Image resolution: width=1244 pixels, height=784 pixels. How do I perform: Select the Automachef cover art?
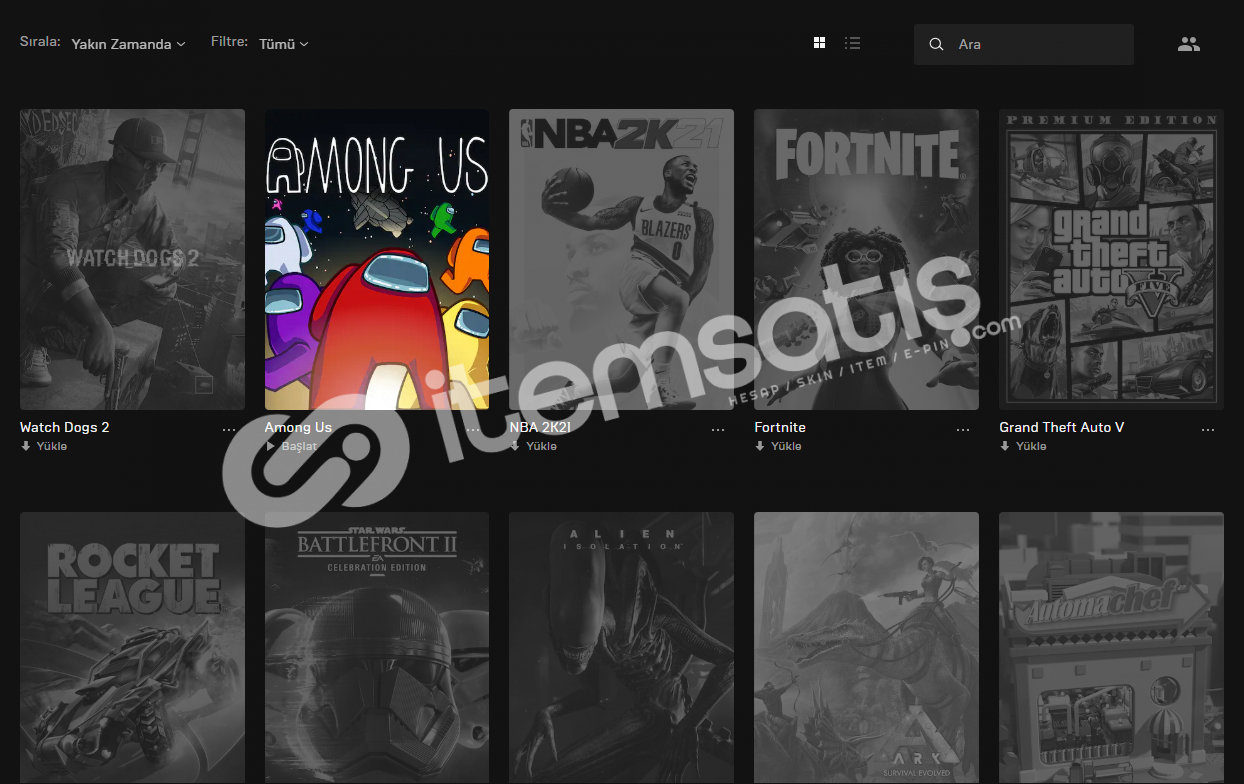[x=1111, y=648]
